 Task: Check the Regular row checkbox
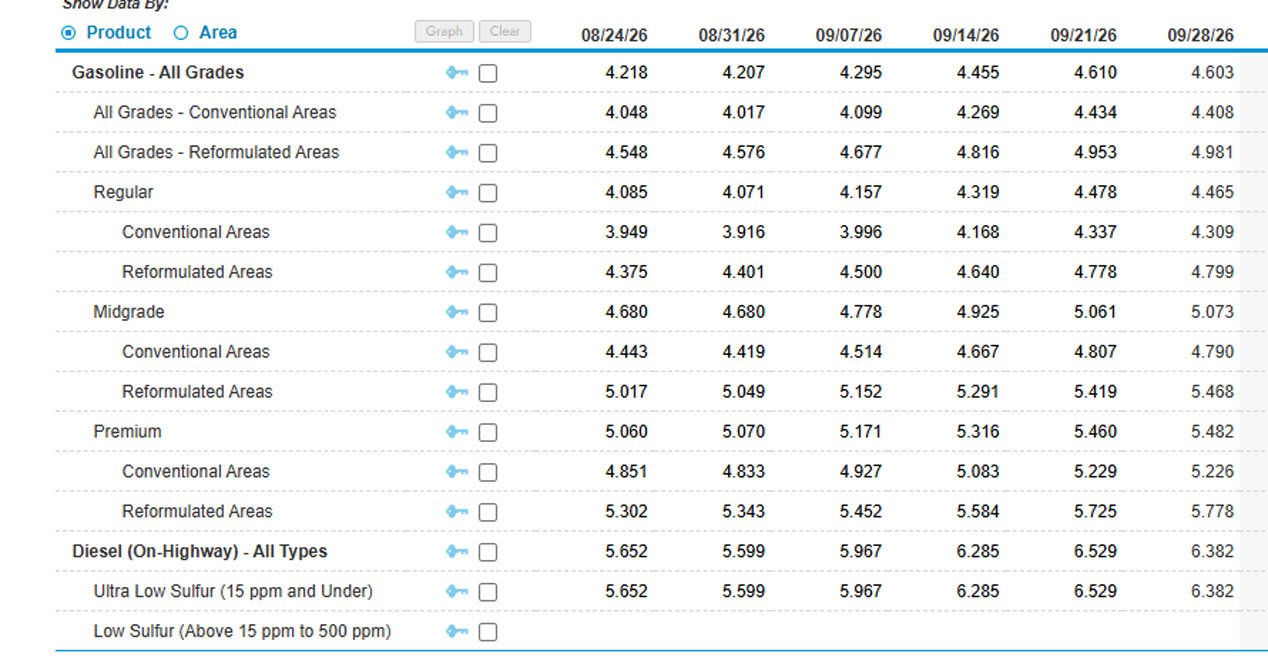[x=488, y=193]
